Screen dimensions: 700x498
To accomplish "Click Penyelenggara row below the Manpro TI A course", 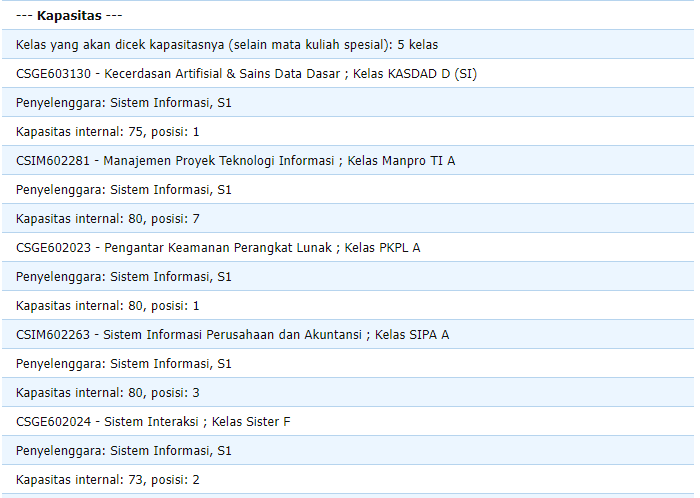I will click(x=348, y=189).
